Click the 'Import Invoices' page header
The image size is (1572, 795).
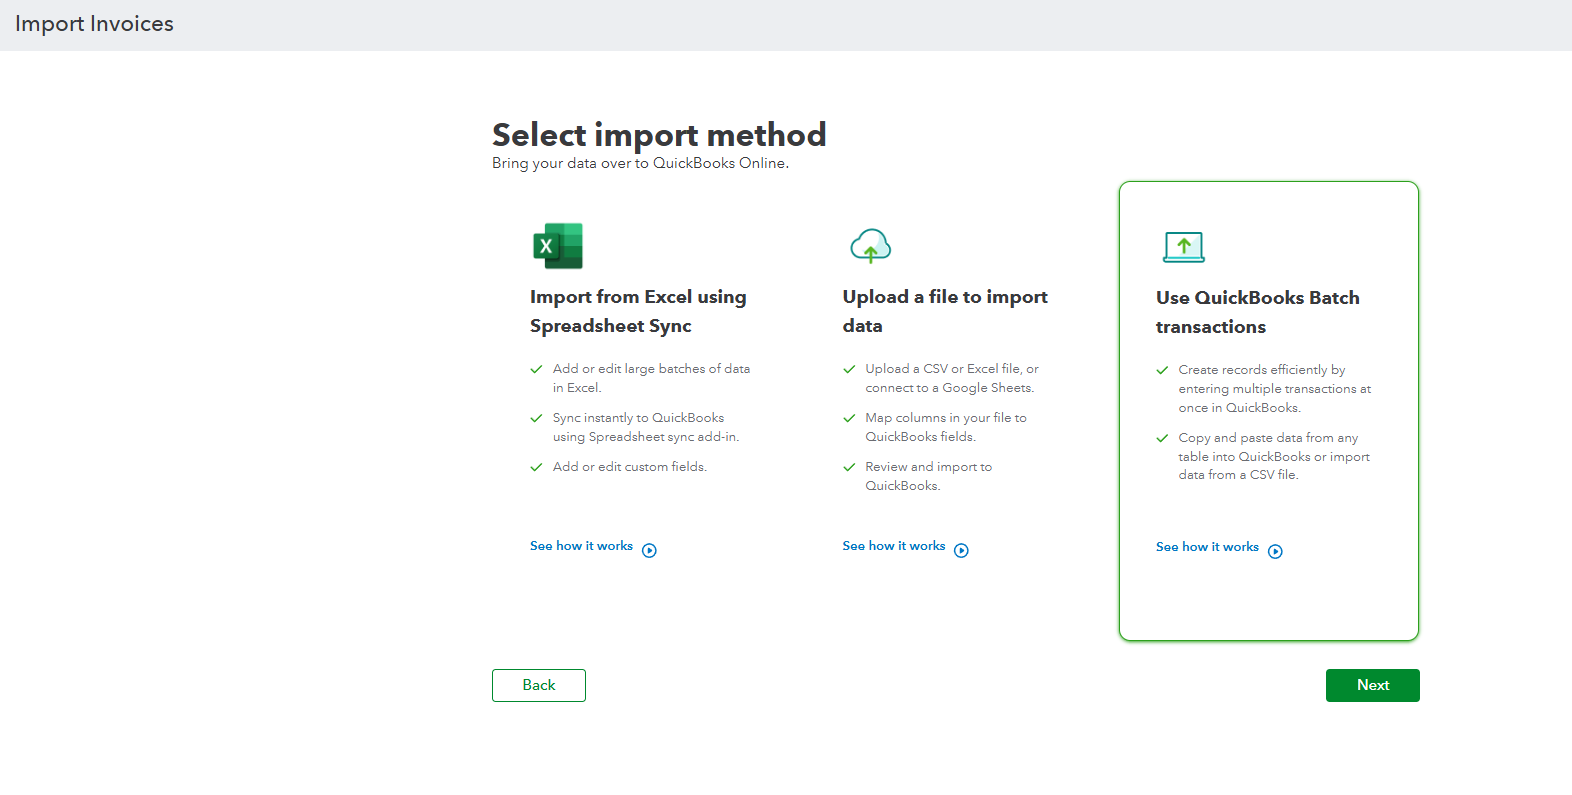94,24
